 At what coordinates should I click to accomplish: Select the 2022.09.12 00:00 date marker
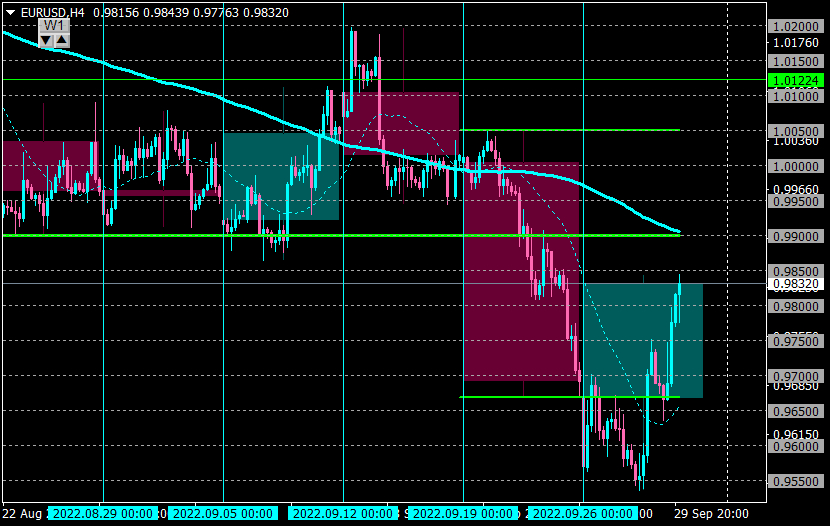click(343, 513)
